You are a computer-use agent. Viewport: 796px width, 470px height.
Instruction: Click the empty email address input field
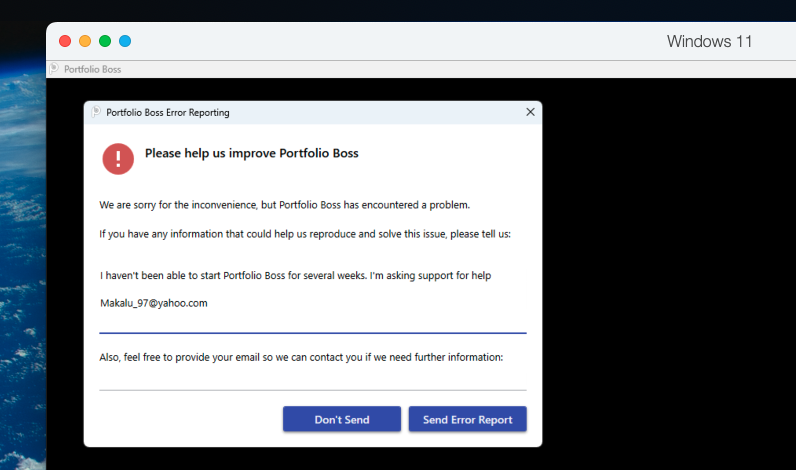(x=312, y=380)
